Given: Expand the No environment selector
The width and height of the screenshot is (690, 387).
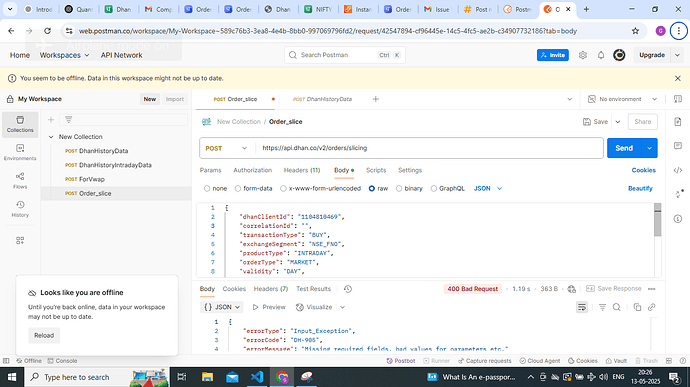Looking at the screenshot, I should (623, 99).
